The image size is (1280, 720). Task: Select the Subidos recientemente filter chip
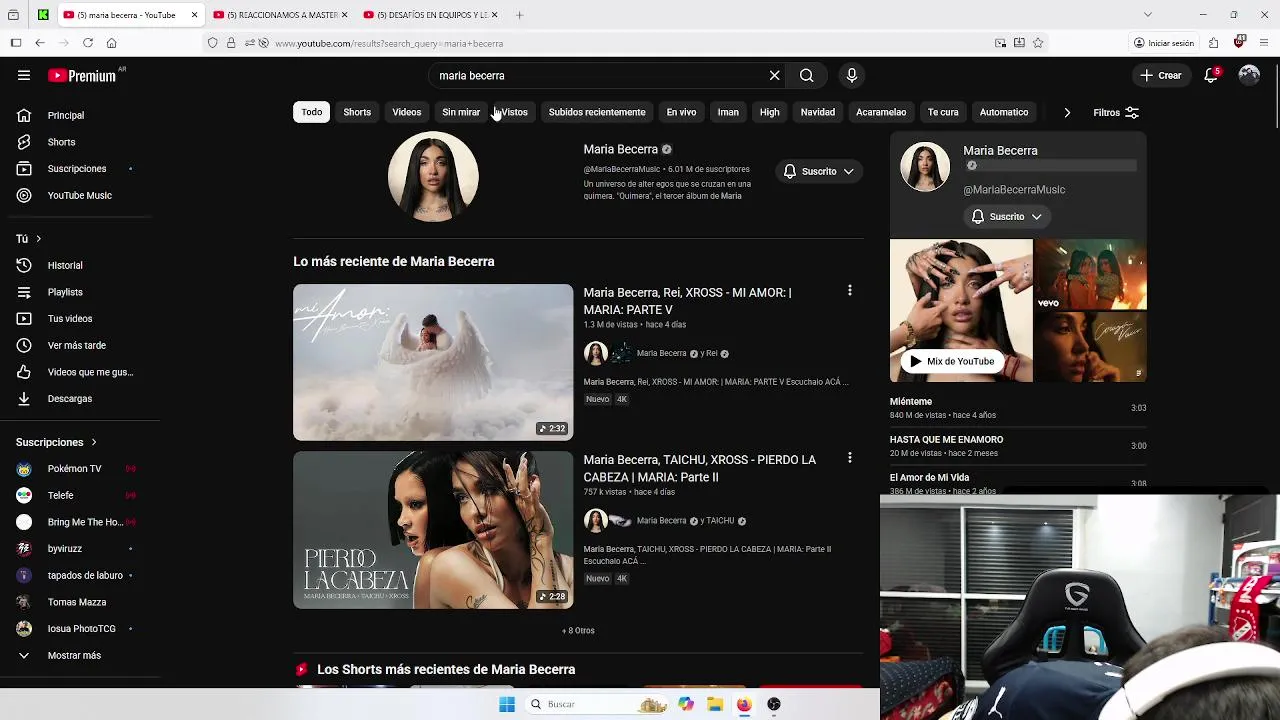[597, 112]
